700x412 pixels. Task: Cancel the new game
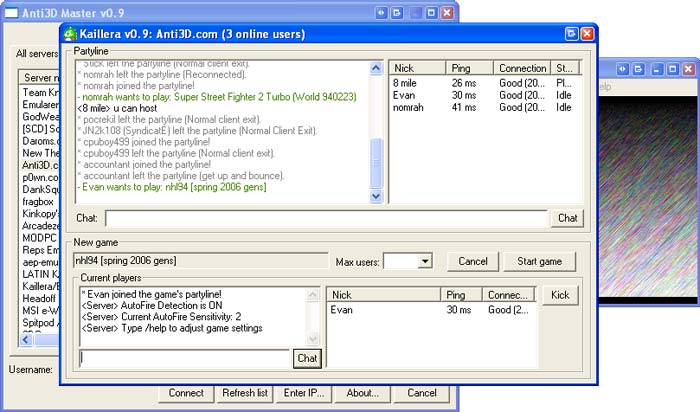coord(472,262)
